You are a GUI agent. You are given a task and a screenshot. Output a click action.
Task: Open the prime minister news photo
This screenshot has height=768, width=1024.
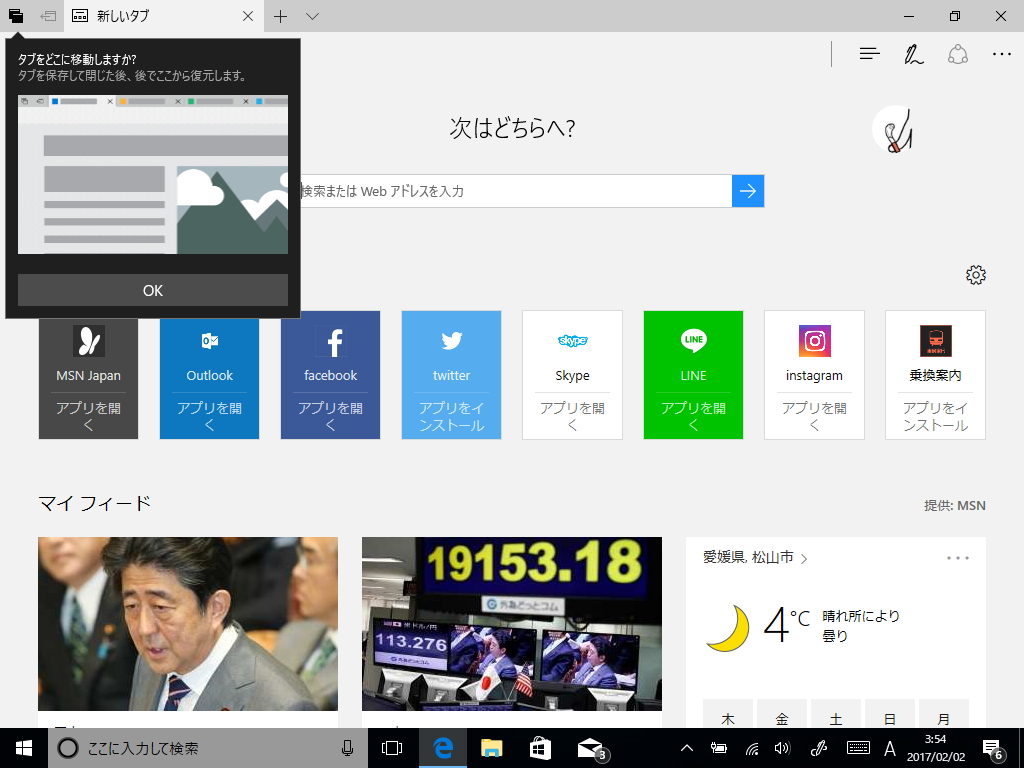(188, 624)
